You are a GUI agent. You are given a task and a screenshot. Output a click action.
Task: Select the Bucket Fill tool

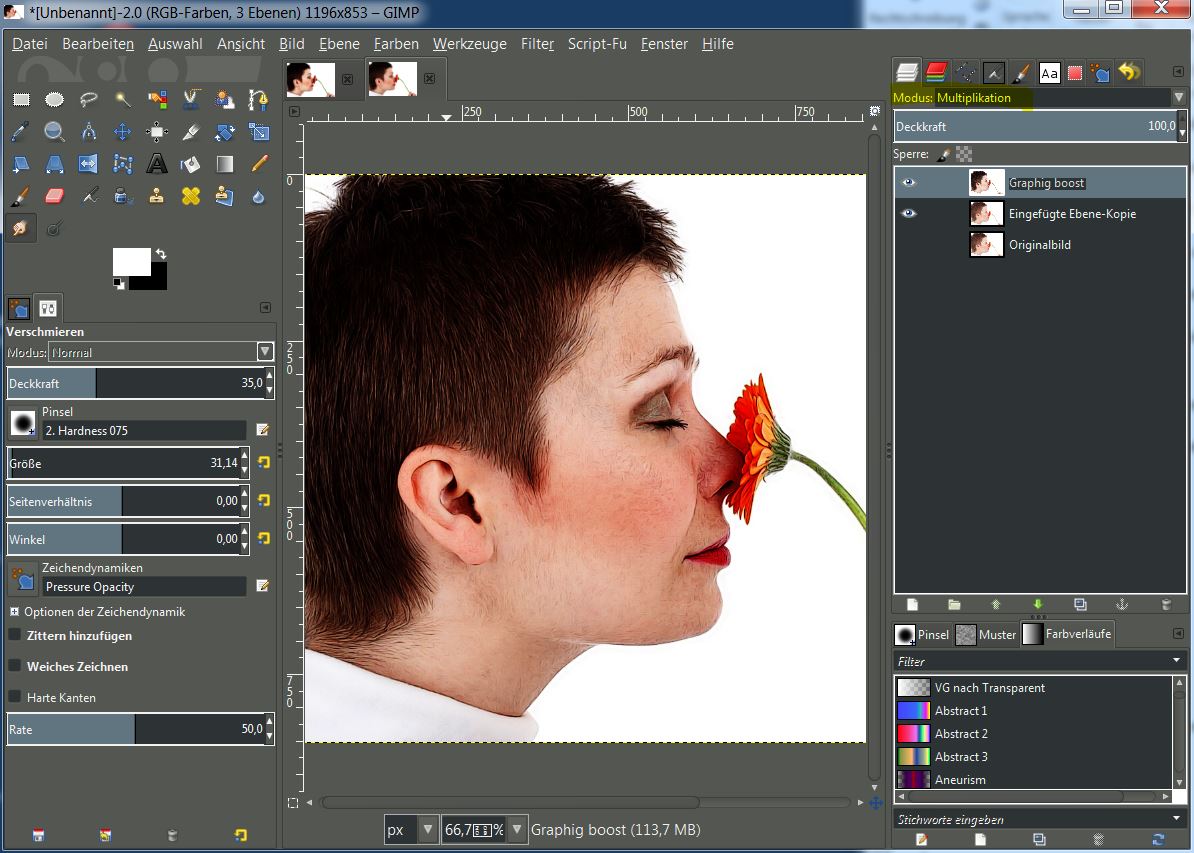(191, 164)
